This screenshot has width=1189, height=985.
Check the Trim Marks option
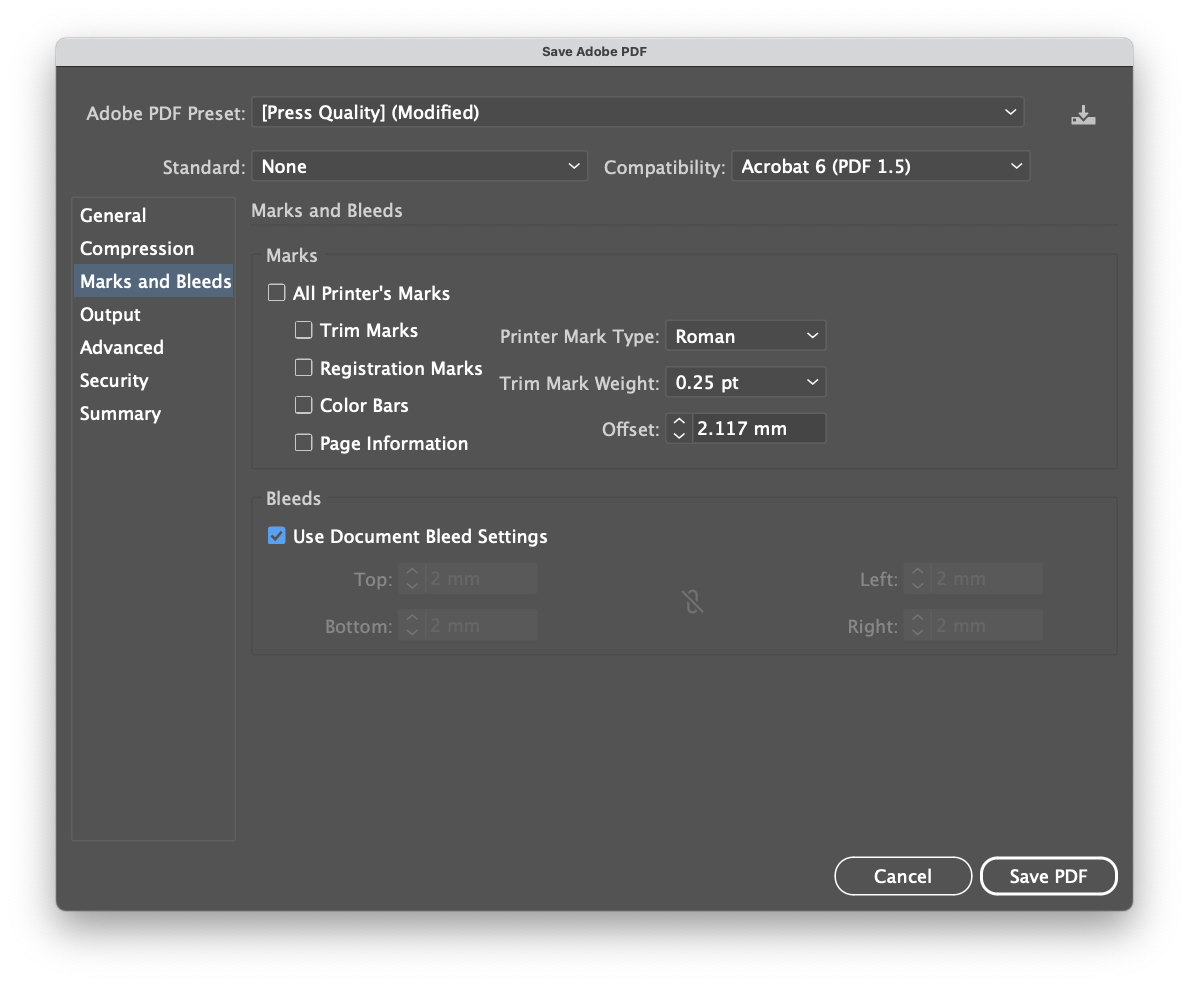[x=303, y=330]
